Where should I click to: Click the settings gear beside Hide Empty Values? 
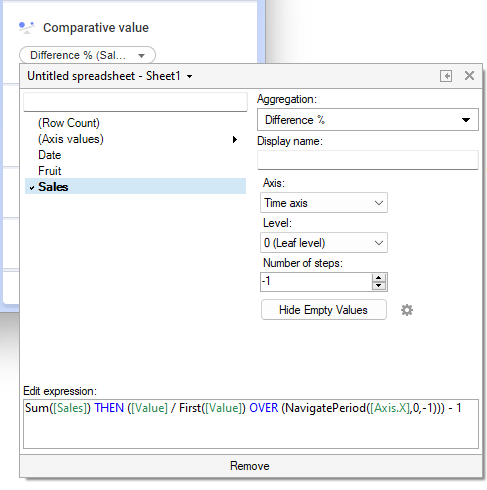(x=407, y=310)
